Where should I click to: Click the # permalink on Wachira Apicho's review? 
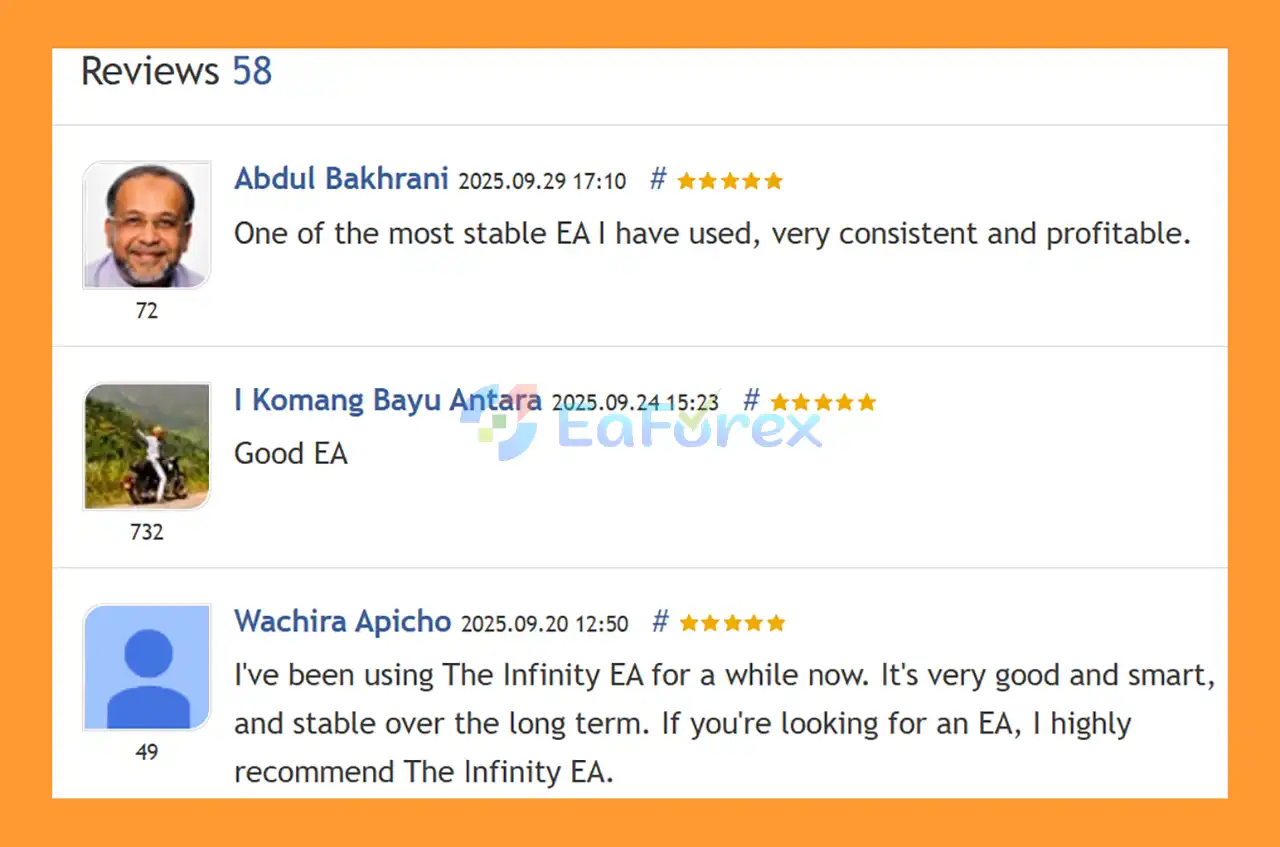[x=660, y=622]
